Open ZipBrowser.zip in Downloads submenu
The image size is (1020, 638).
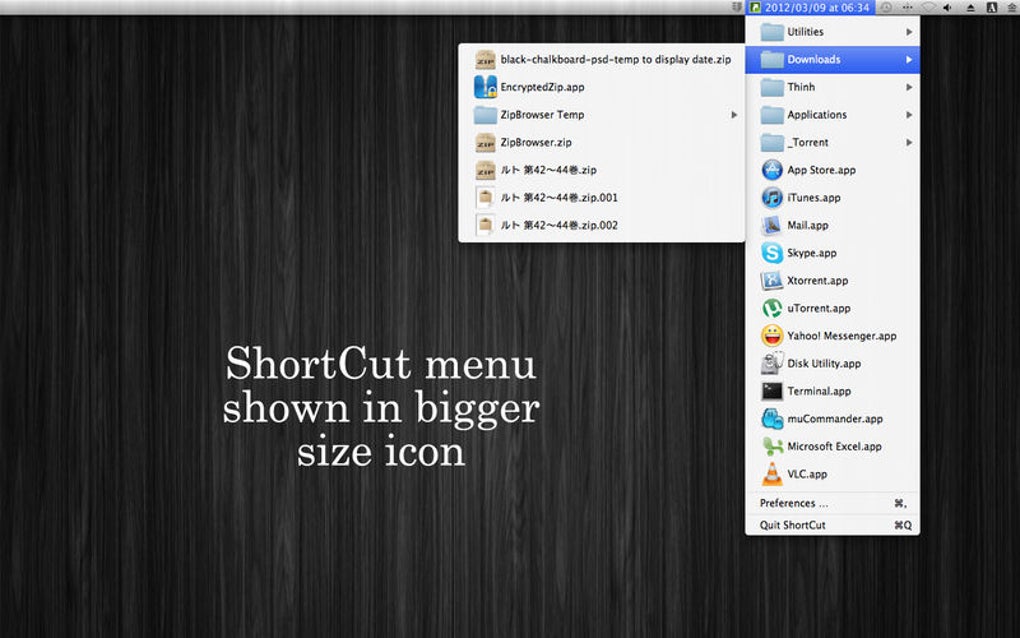coord(601,142)
